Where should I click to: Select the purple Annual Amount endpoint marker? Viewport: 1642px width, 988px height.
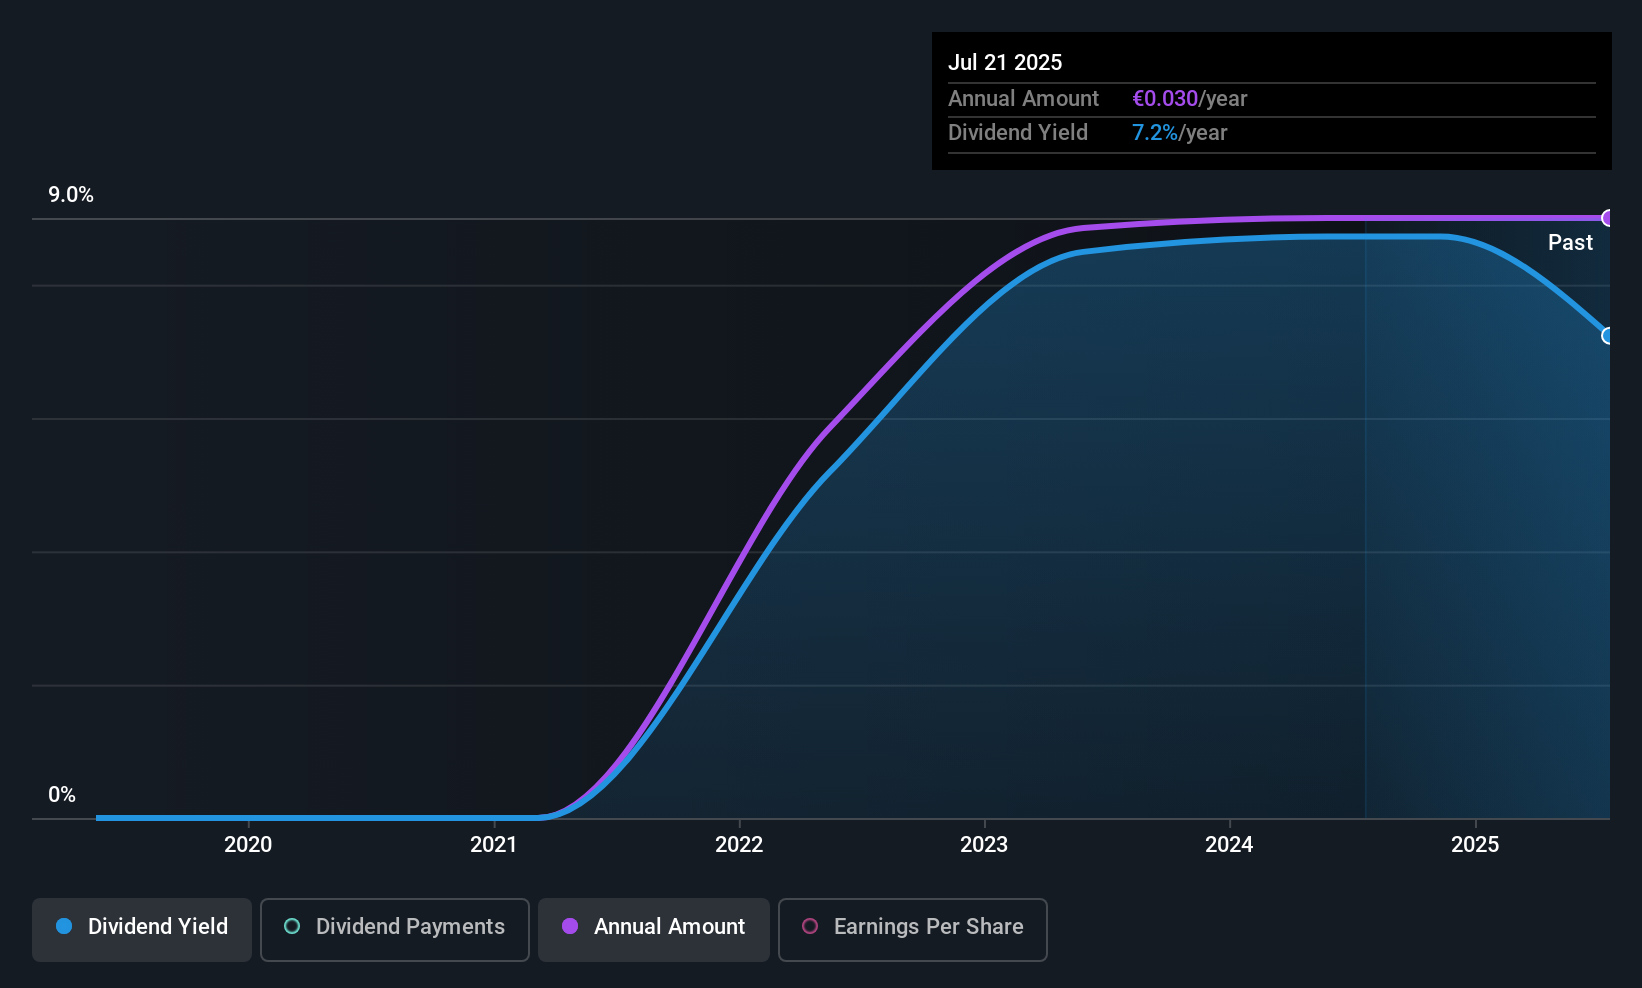tap(1608, 218)
